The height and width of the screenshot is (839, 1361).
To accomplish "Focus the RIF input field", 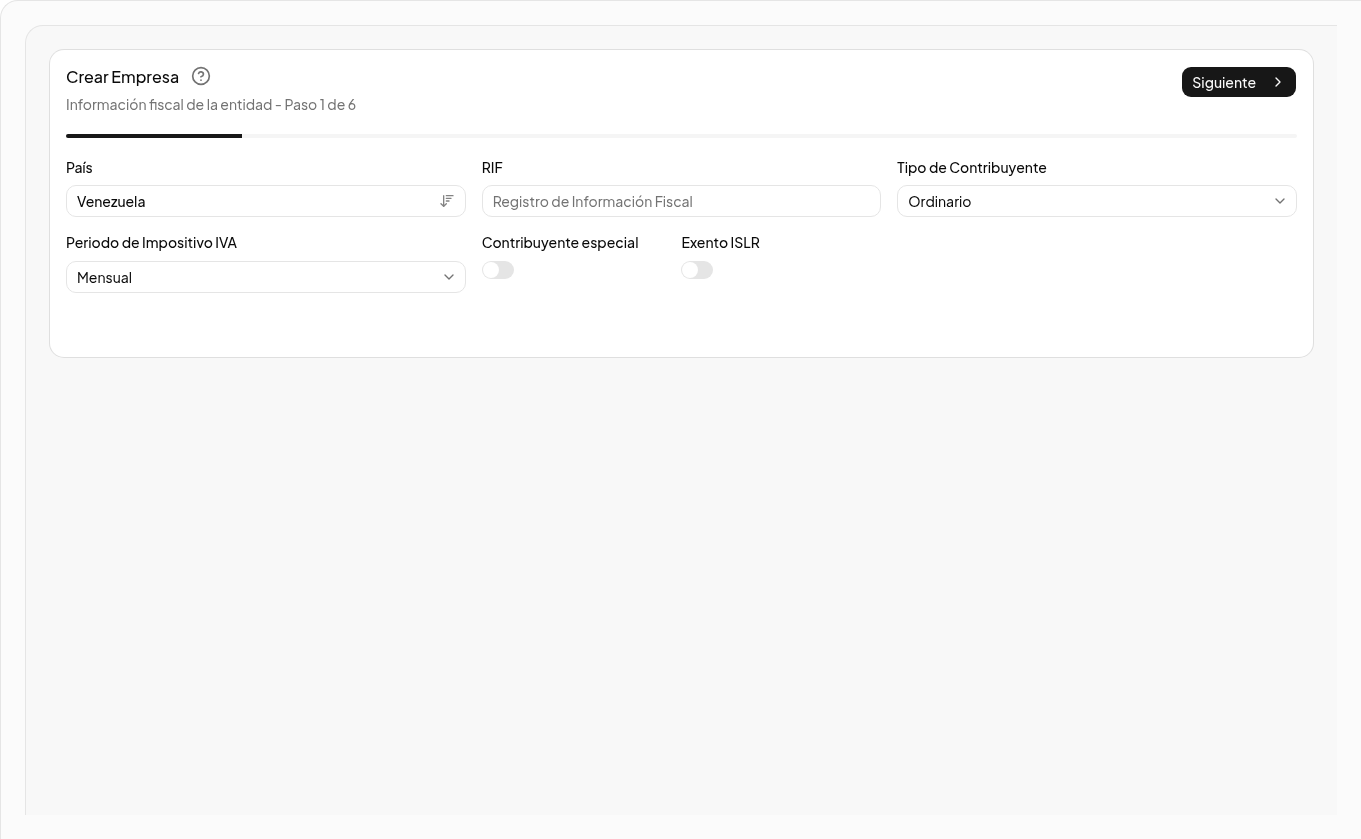I will point(681,201).
